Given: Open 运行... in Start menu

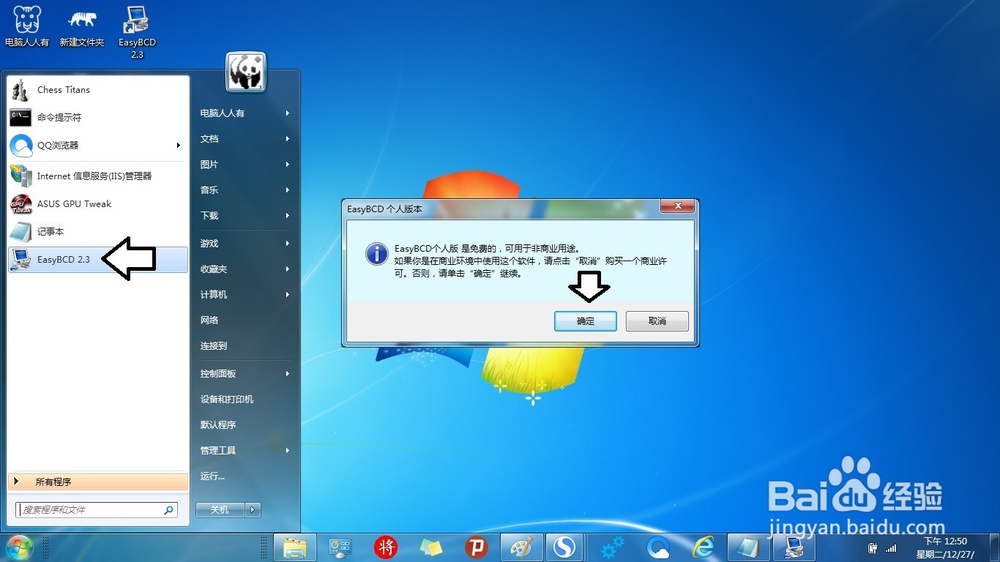Looking at the screenshot, I should click(246, 475).
